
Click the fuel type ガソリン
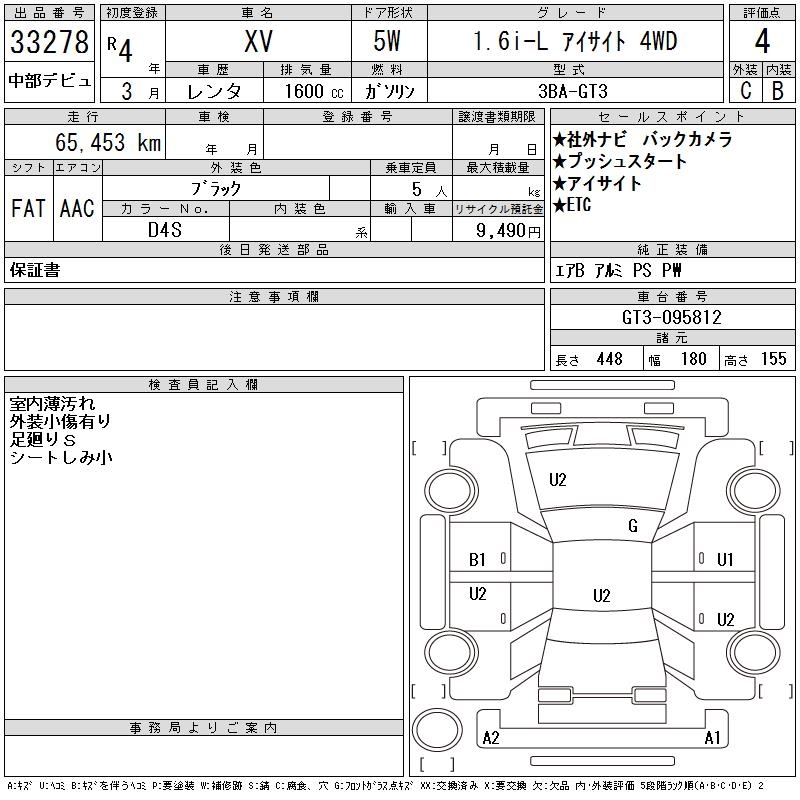coord(389,91)
